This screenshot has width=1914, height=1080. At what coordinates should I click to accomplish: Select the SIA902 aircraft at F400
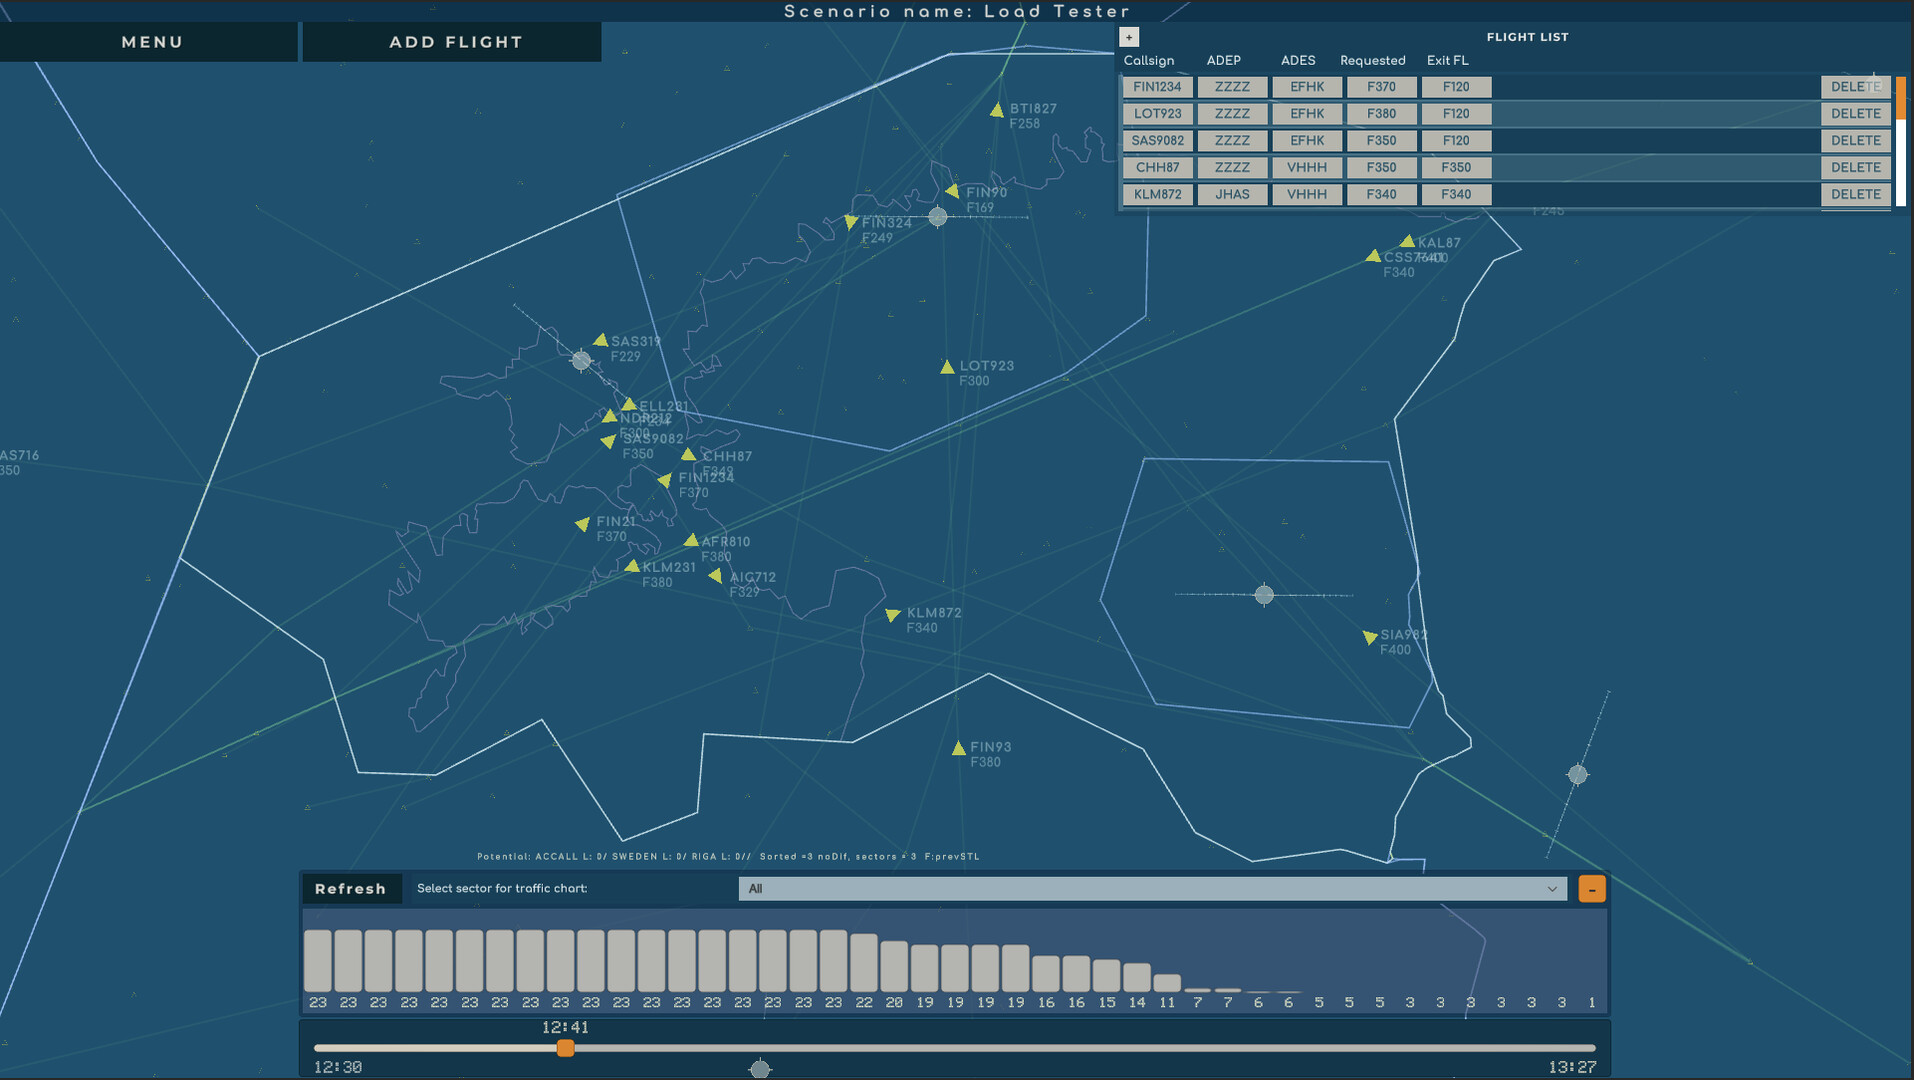pos(1369,637)
